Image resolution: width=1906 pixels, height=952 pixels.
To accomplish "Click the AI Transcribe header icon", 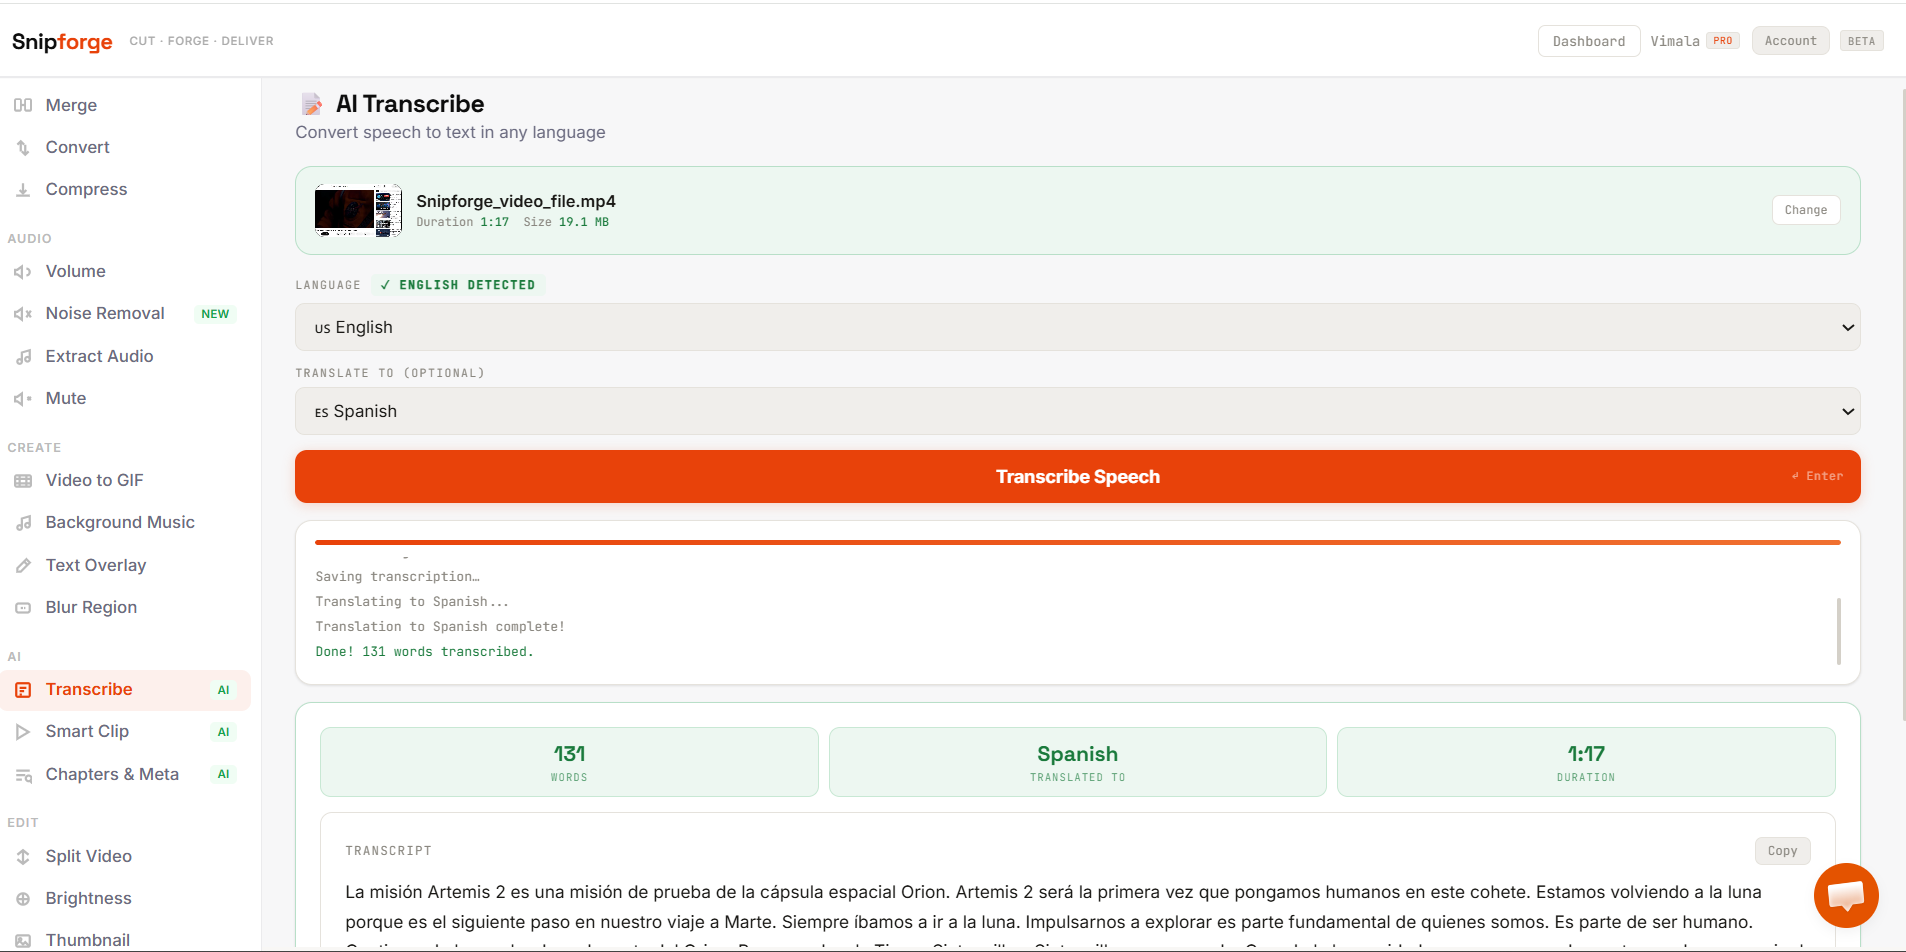I will click(312, 104).
